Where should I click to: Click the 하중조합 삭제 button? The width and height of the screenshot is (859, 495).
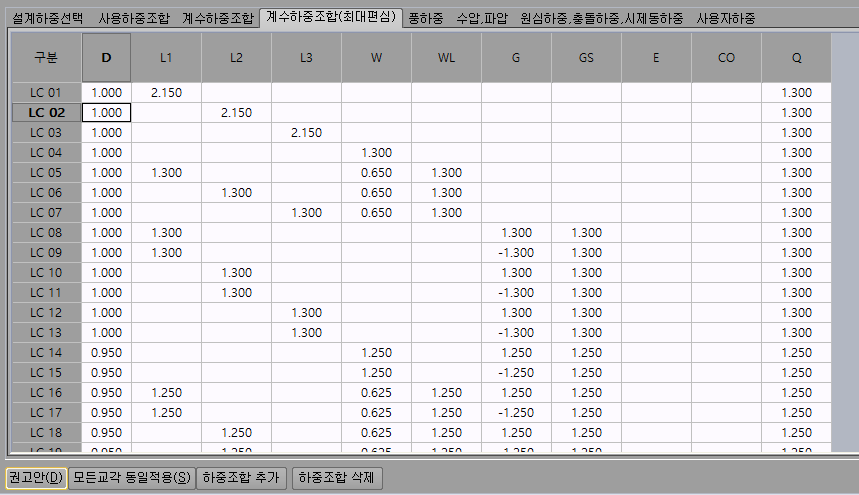pos(336,477)
